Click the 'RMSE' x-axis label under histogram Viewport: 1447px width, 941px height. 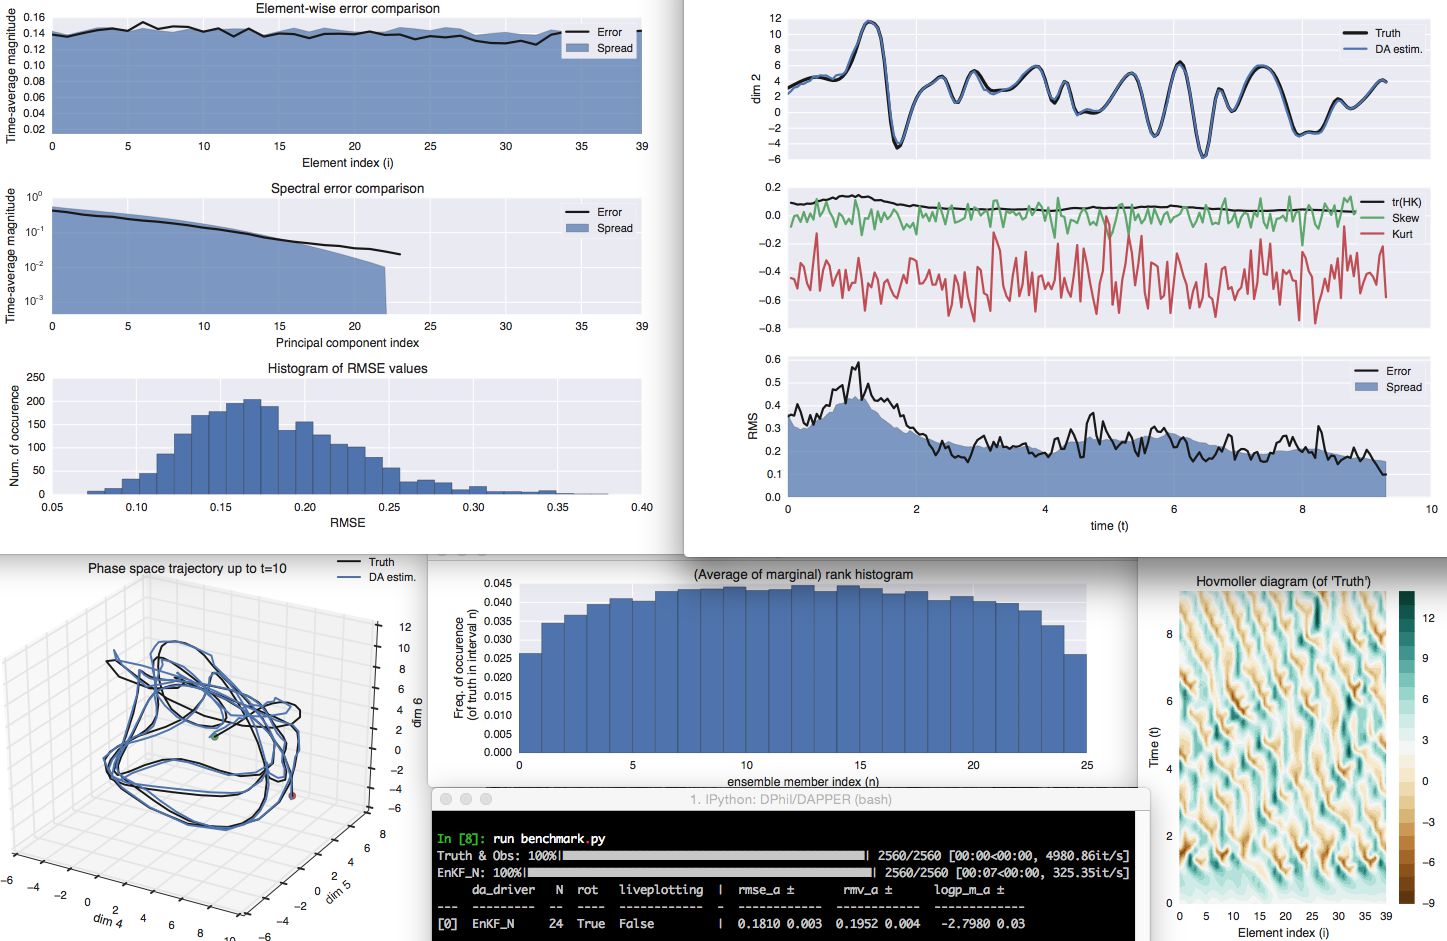(347, 522)
